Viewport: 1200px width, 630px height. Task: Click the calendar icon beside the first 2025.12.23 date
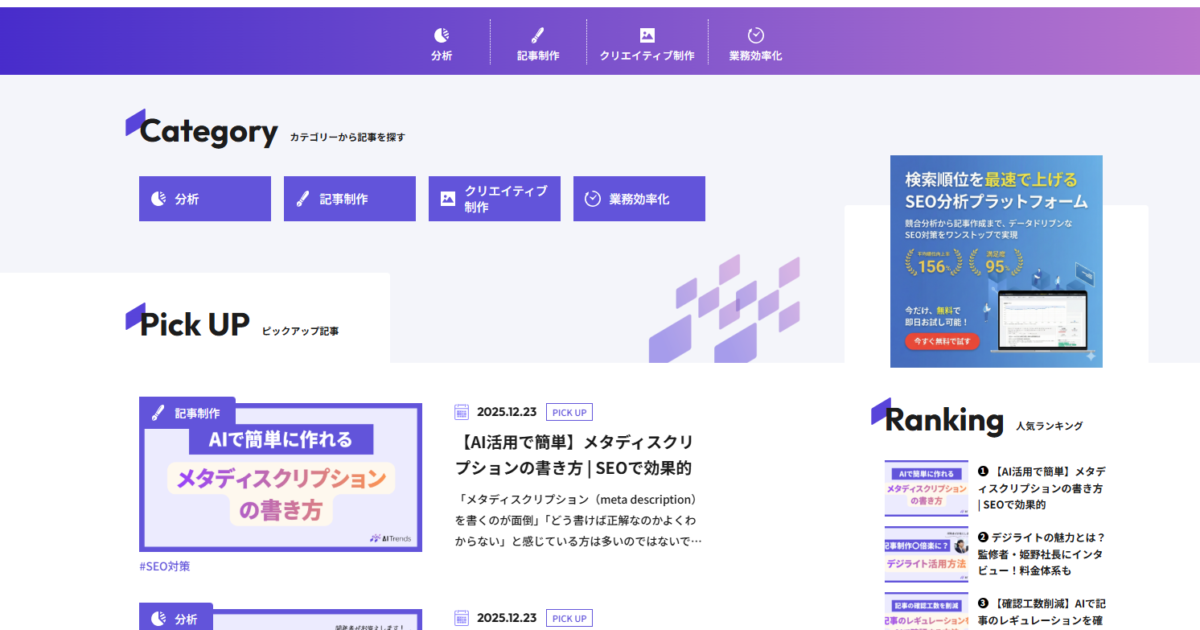(461, 411)
